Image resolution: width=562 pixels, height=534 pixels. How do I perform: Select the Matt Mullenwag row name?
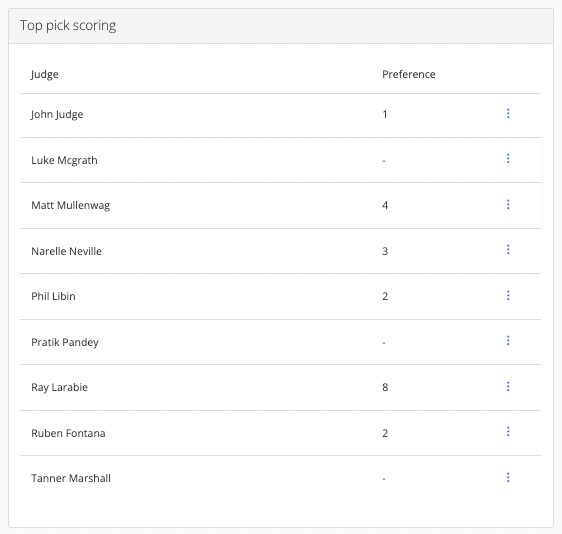pyautogui.click(x=71, y=205)
